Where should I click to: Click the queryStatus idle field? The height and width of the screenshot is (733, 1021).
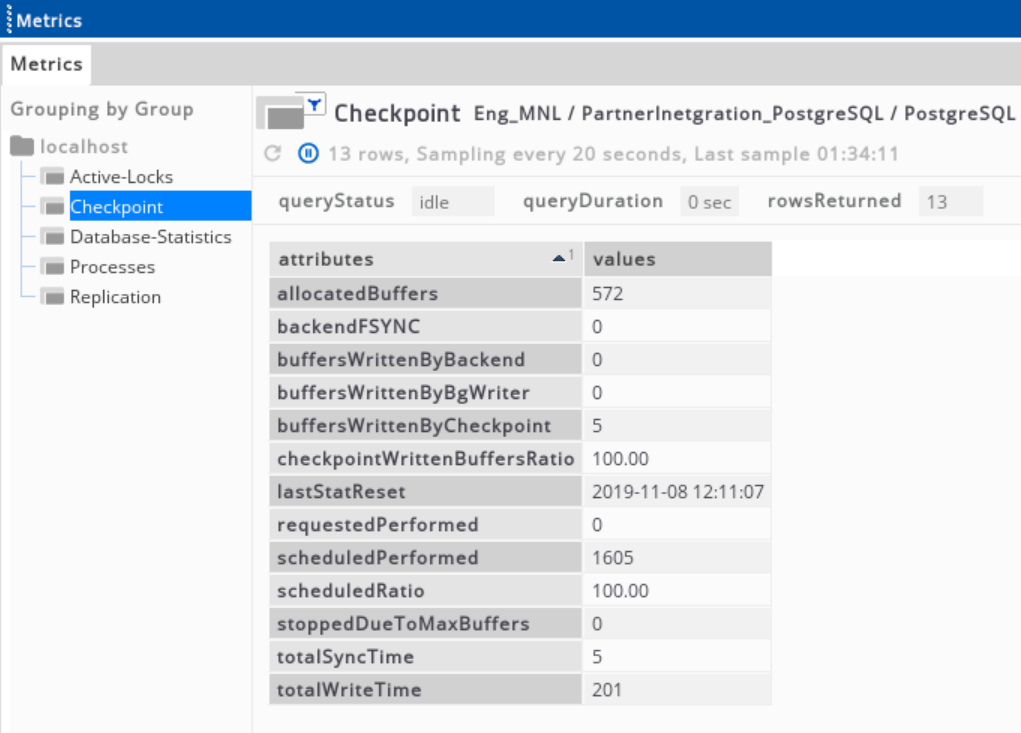452,202
